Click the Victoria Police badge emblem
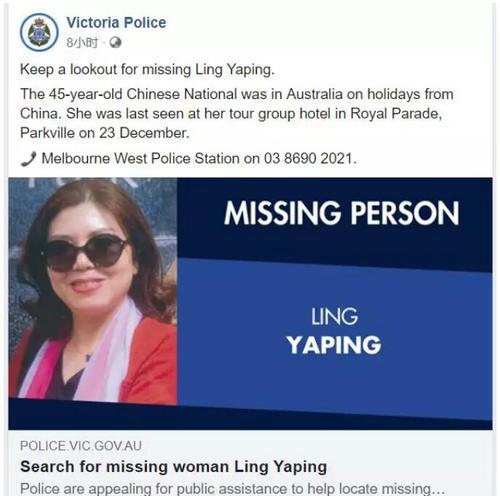Screen dimensions: 500x496 39,32
